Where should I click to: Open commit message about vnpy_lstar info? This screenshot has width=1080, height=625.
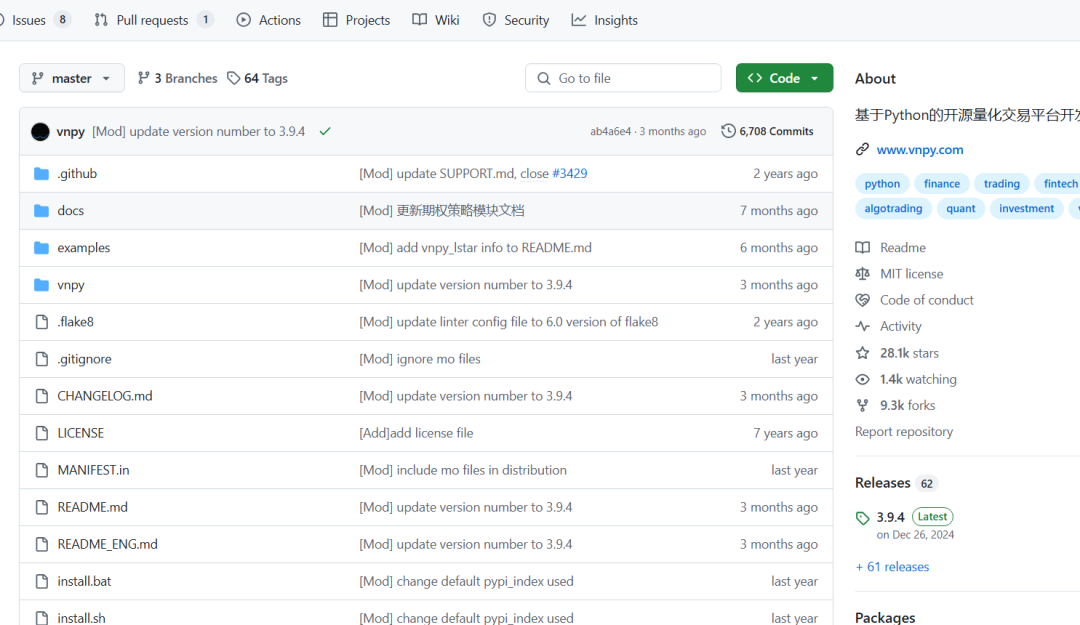[x=475, y=248]
